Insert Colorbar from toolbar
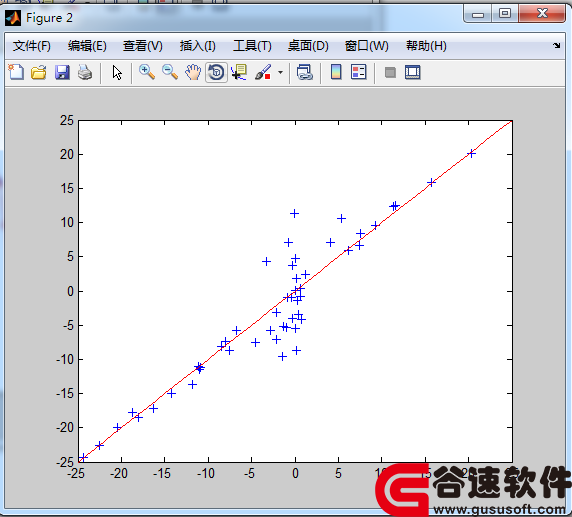Image resolution: width=572 pixels, height=517 pixels. 336,72
